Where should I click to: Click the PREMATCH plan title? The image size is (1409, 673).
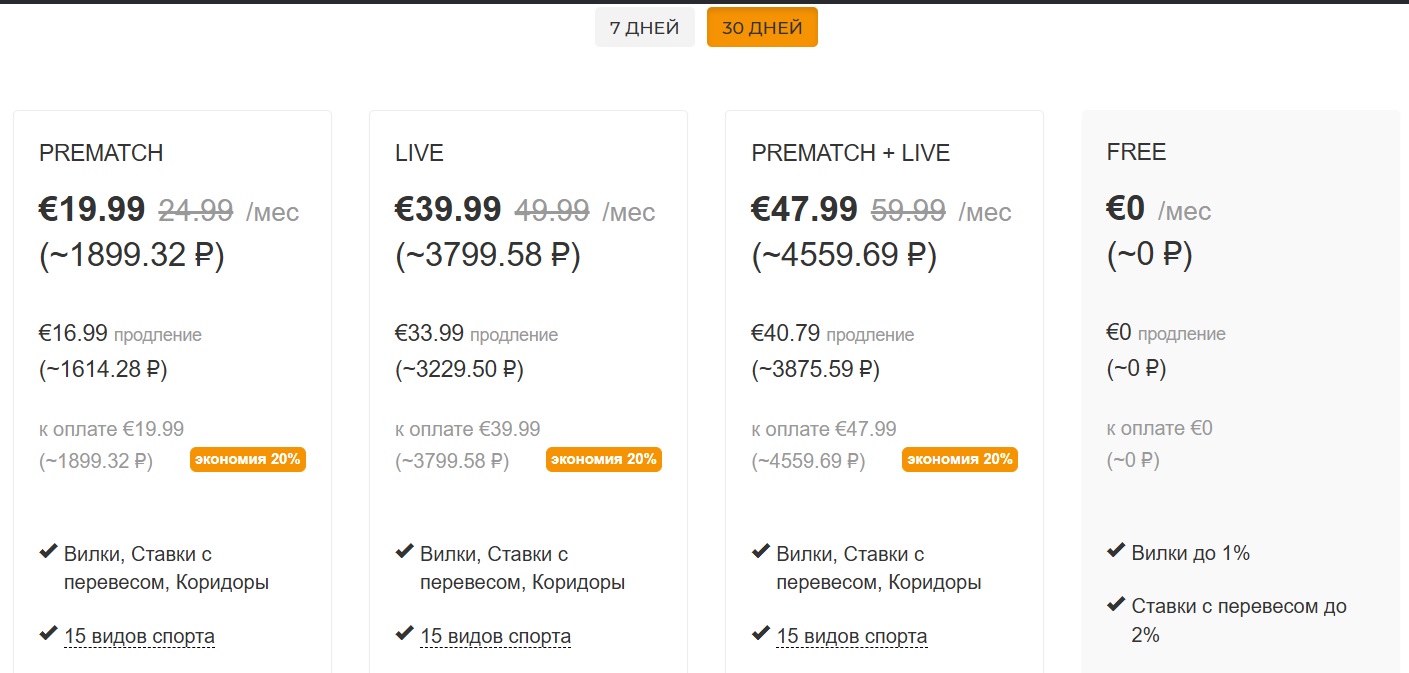pyautogui.click(x=101, y=153)
